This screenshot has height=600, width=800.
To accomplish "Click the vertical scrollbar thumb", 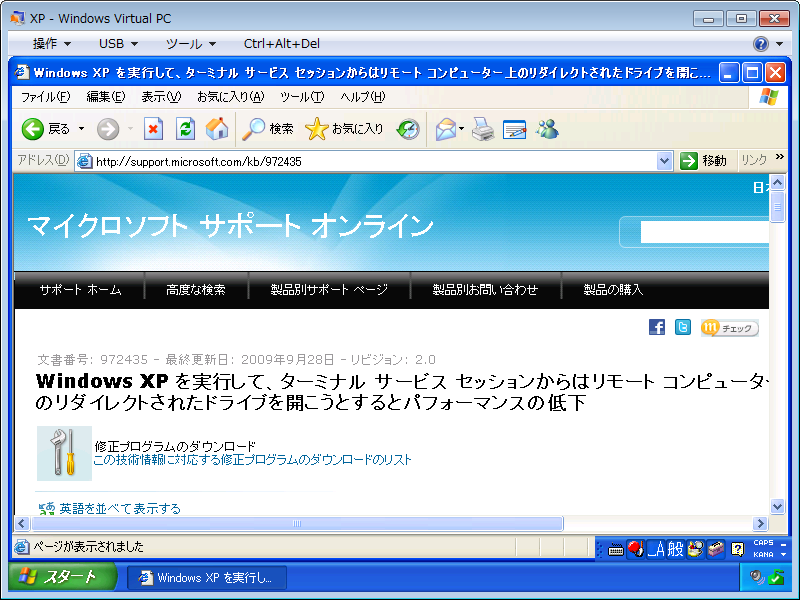I will (777, 207).
